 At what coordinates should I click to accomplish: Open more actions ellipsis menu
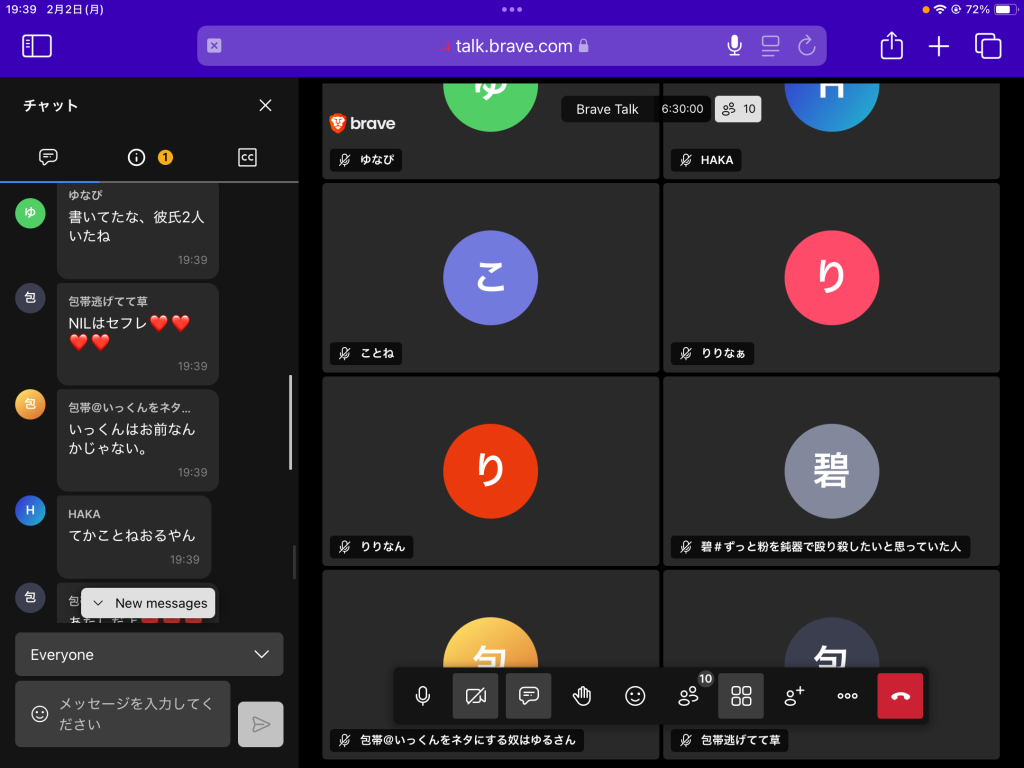(x=848, y=696)
